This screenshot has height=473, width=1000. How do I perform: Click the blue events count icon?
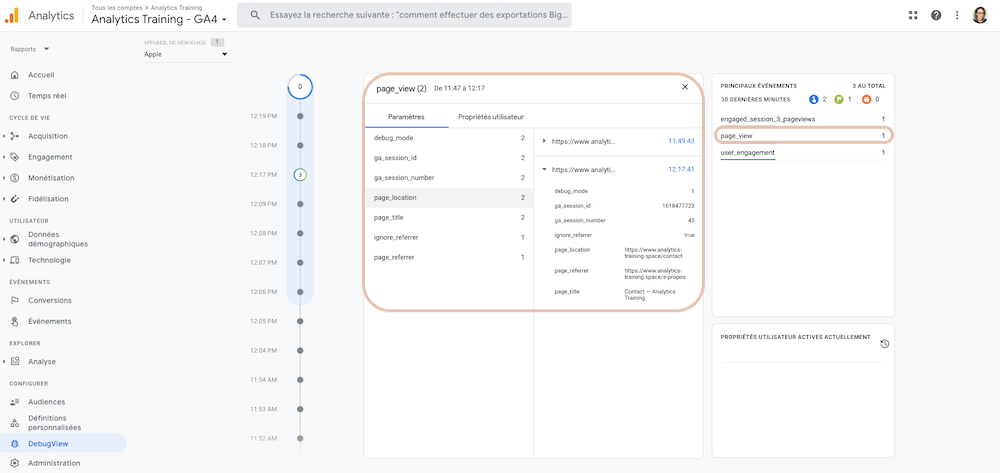[813, 99]
